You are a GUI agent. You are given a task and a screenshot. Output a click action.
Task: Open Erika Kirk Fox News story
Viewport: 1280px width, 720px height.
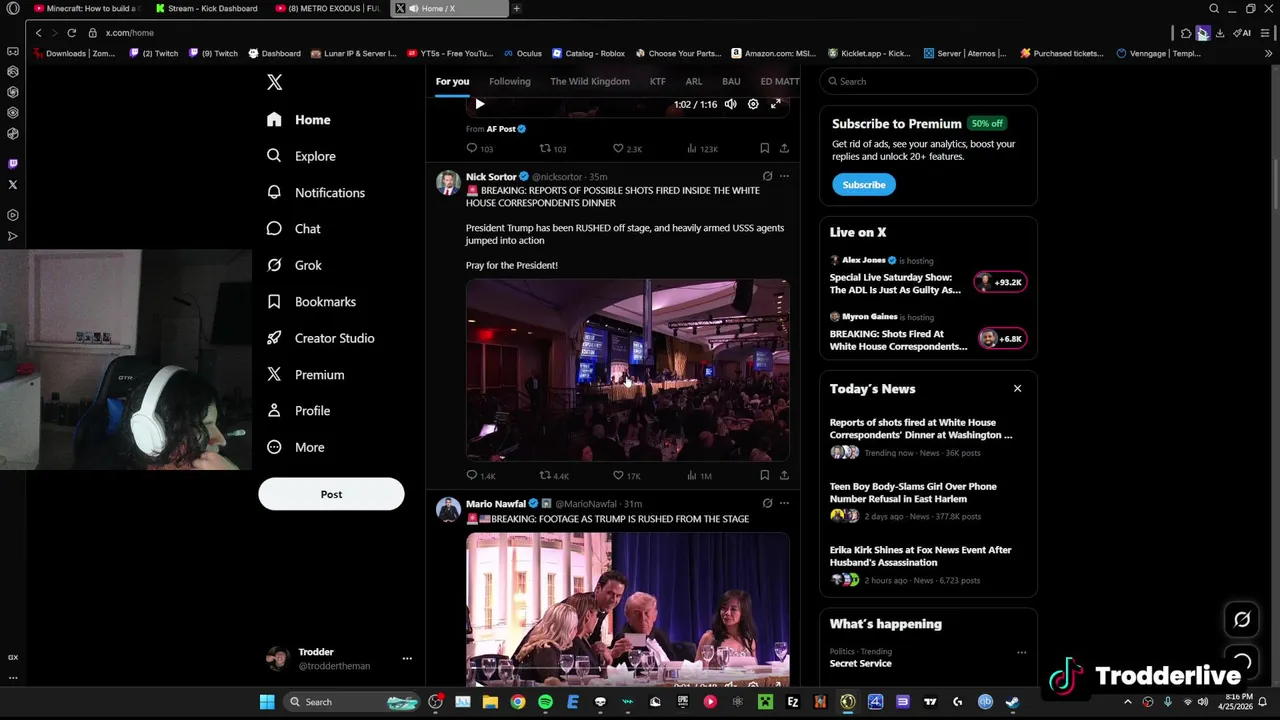tap(928, 565)
